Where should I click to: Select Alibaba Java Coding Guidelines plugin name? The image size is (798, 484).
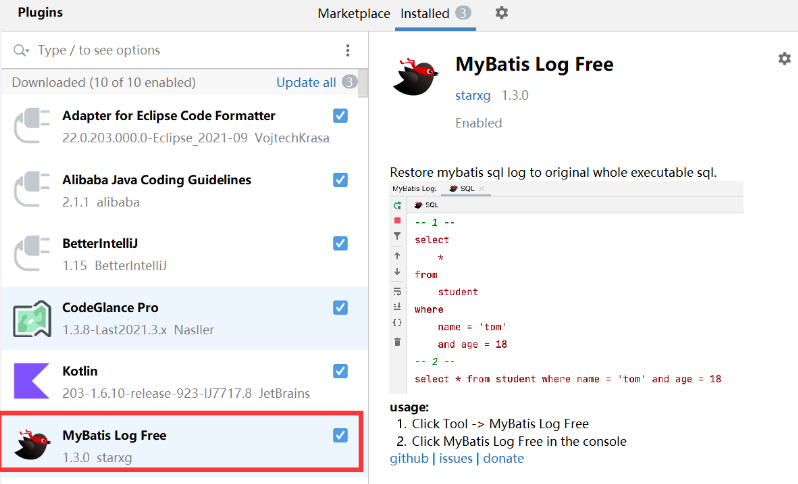click(x=157, y=180)
